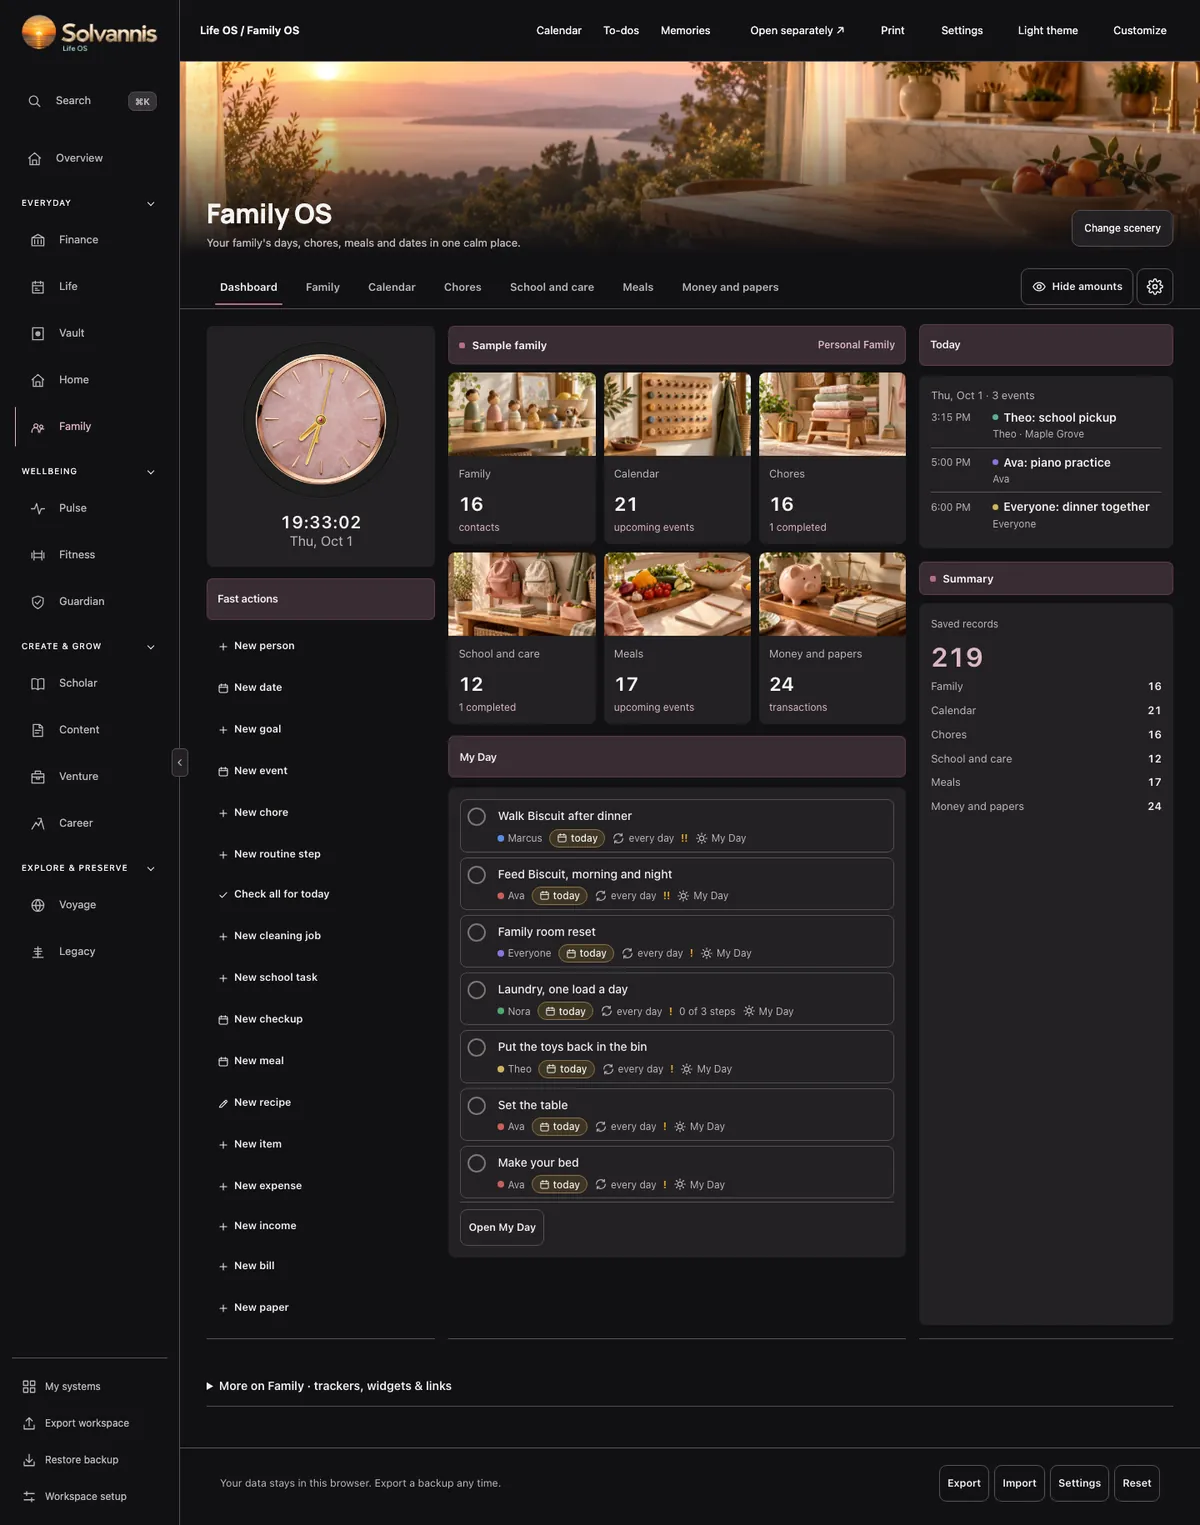Image resolution: width=1200 pixels, height=1525 pixels.
Task: Click the Search magnifier in sidebar
Action: [35, 101]
